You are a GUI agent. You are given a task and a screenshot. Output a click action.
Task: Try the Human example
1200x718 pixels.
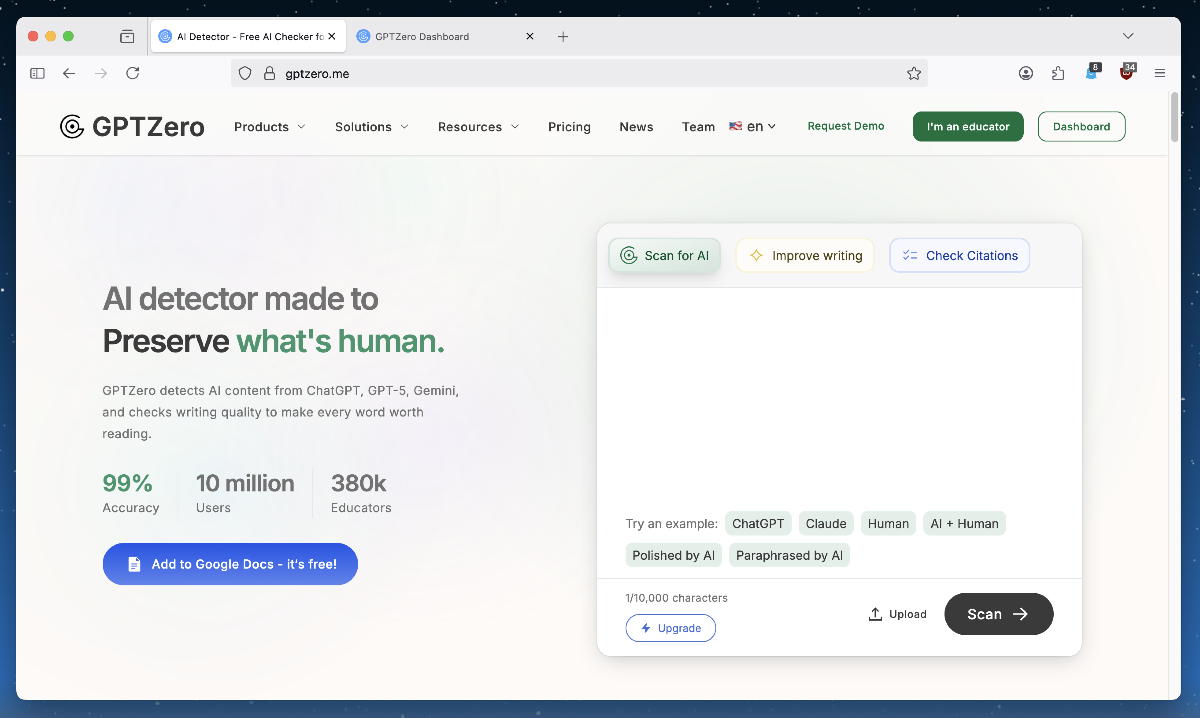[888, 523]
